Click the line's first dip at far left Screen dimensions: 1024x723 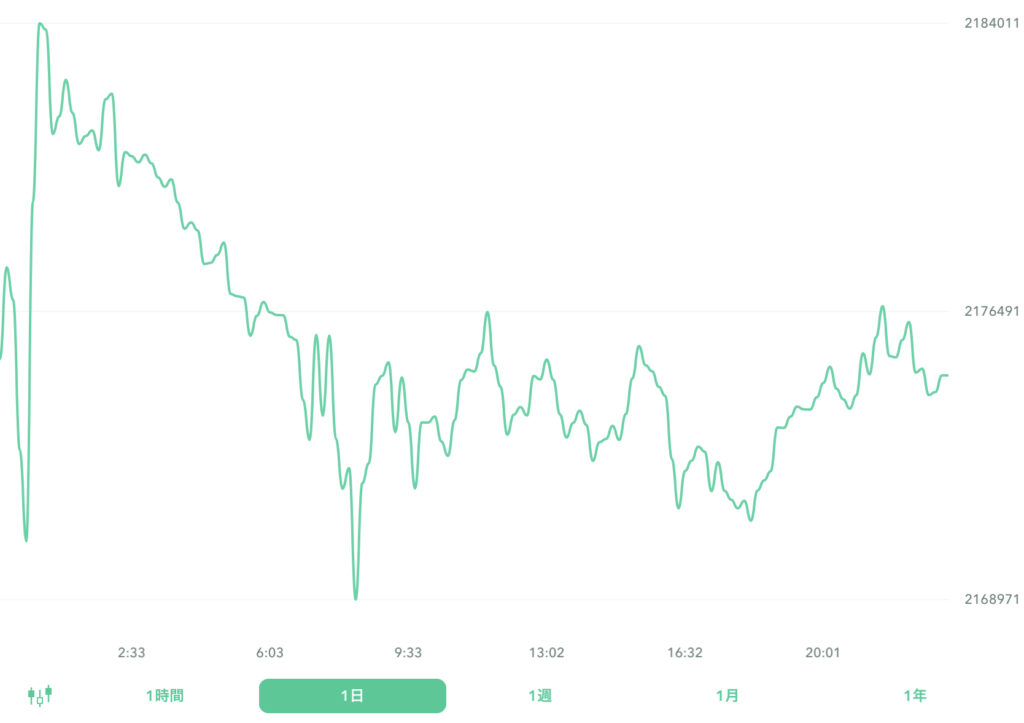[26, 541]
